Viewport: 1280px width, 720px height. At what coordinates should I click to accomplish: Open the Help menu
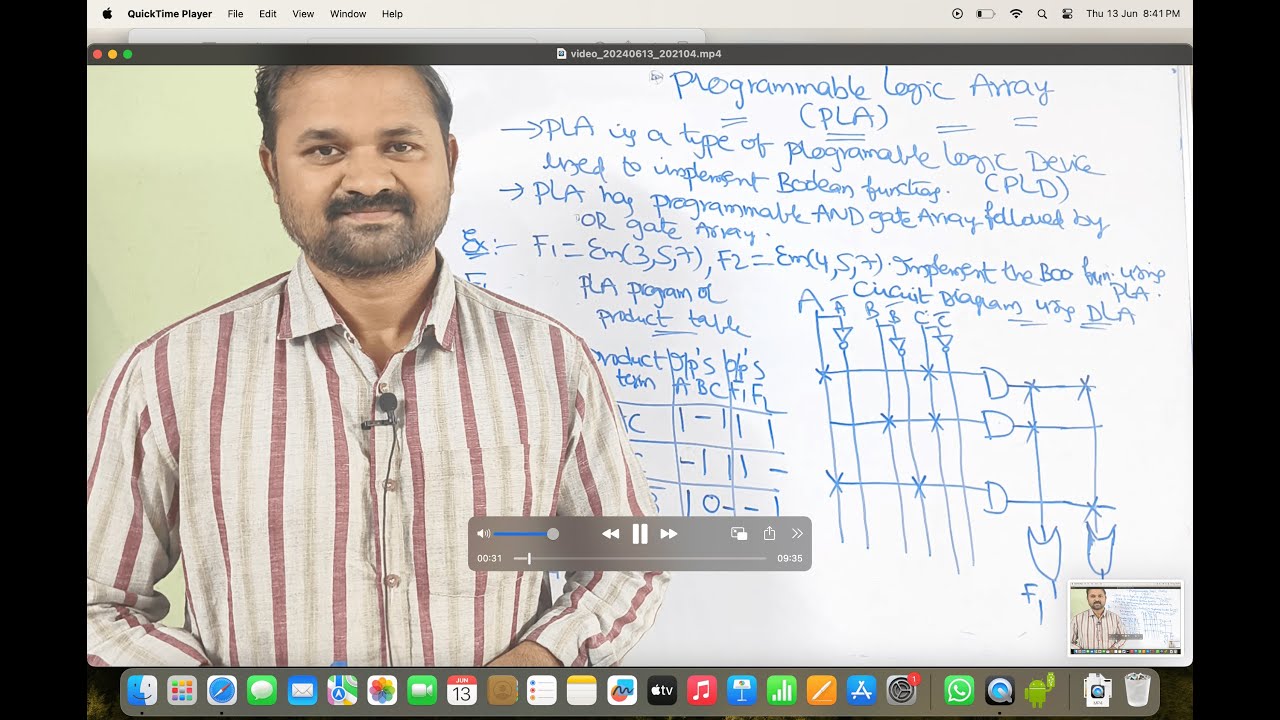tap(392, 14)
